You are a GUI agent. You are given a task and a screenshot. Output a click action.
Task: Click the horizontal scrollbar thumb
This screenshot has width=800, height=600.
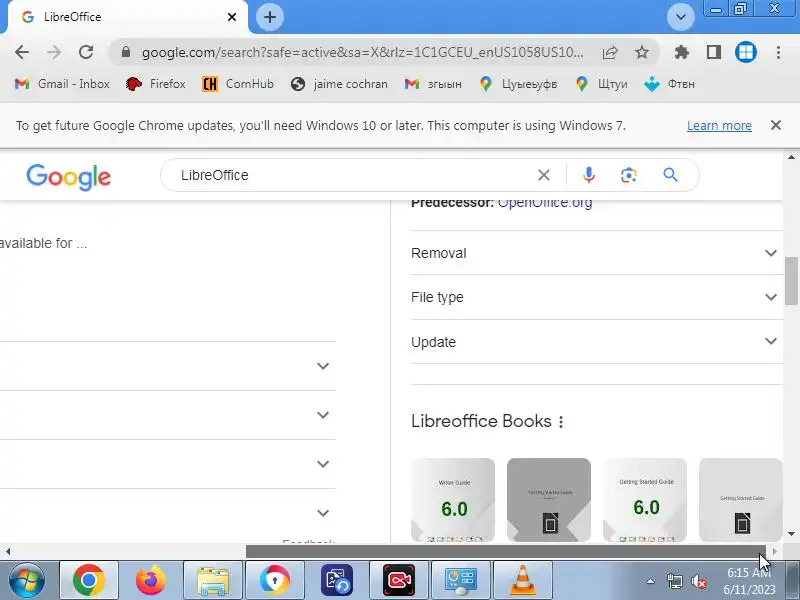pyautogui.click(x=506, y=552)
